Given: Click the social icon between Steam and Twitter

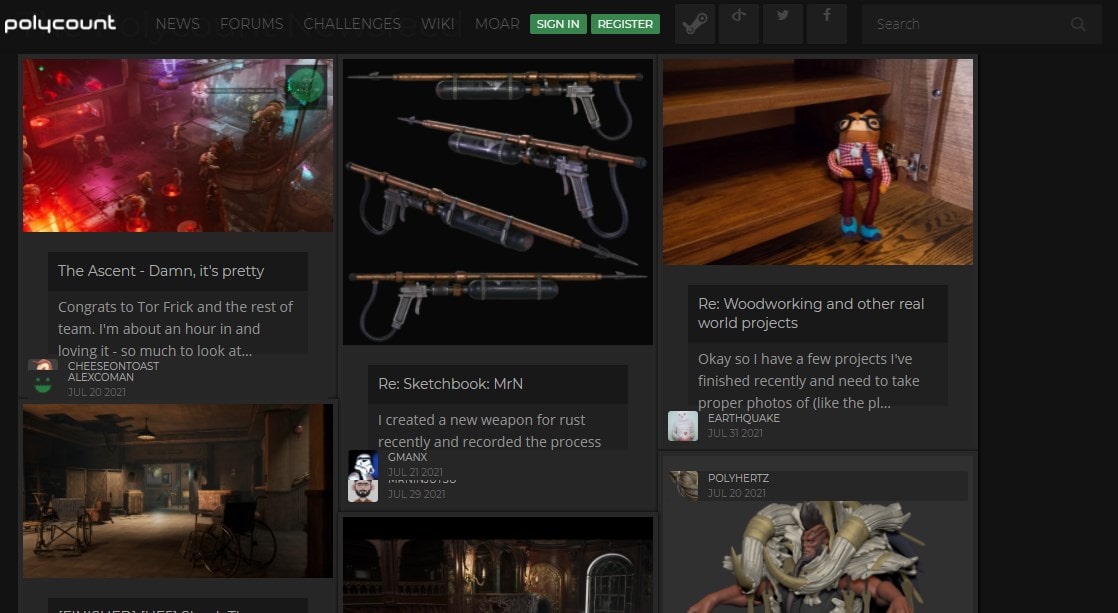Looking at the screenshot, I should pyautogui.click(x=739, y=23).
